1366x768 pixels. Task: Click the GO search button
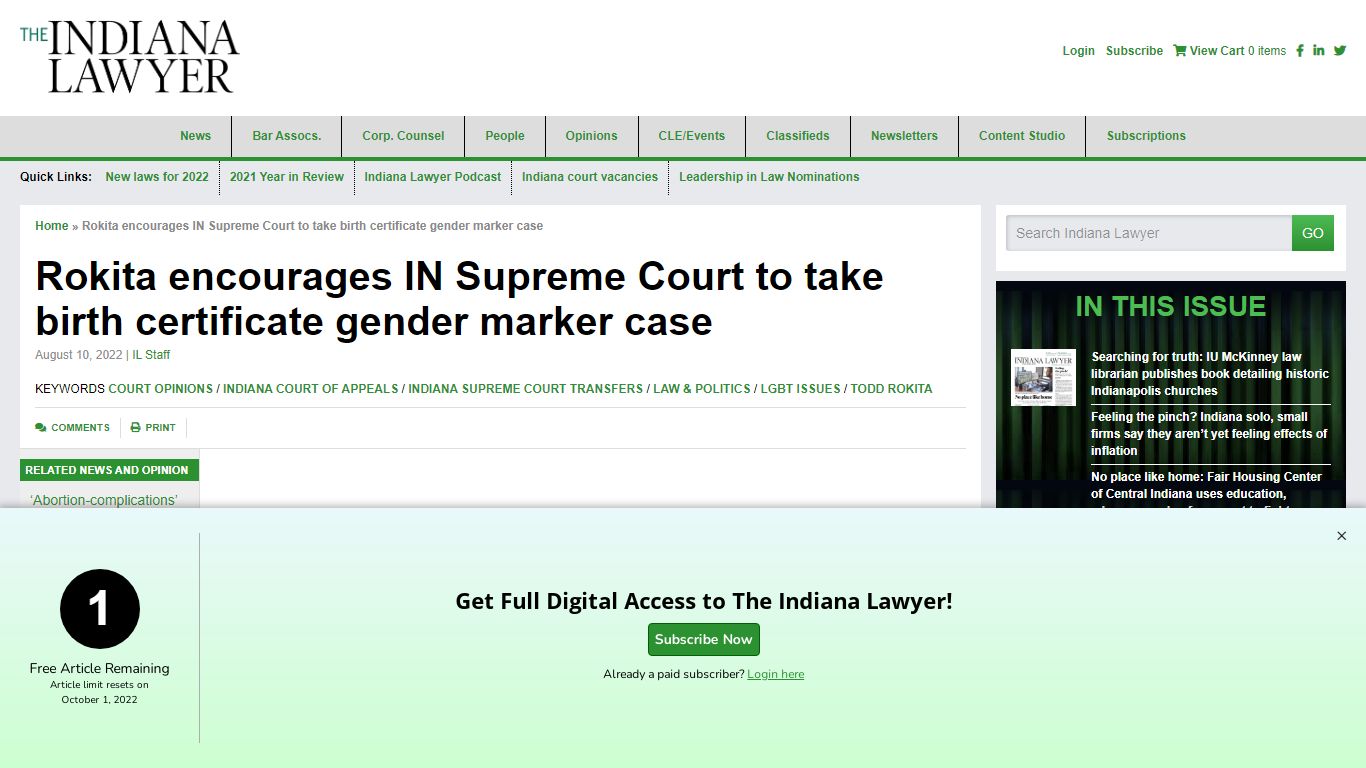(x=1313, y=233)
